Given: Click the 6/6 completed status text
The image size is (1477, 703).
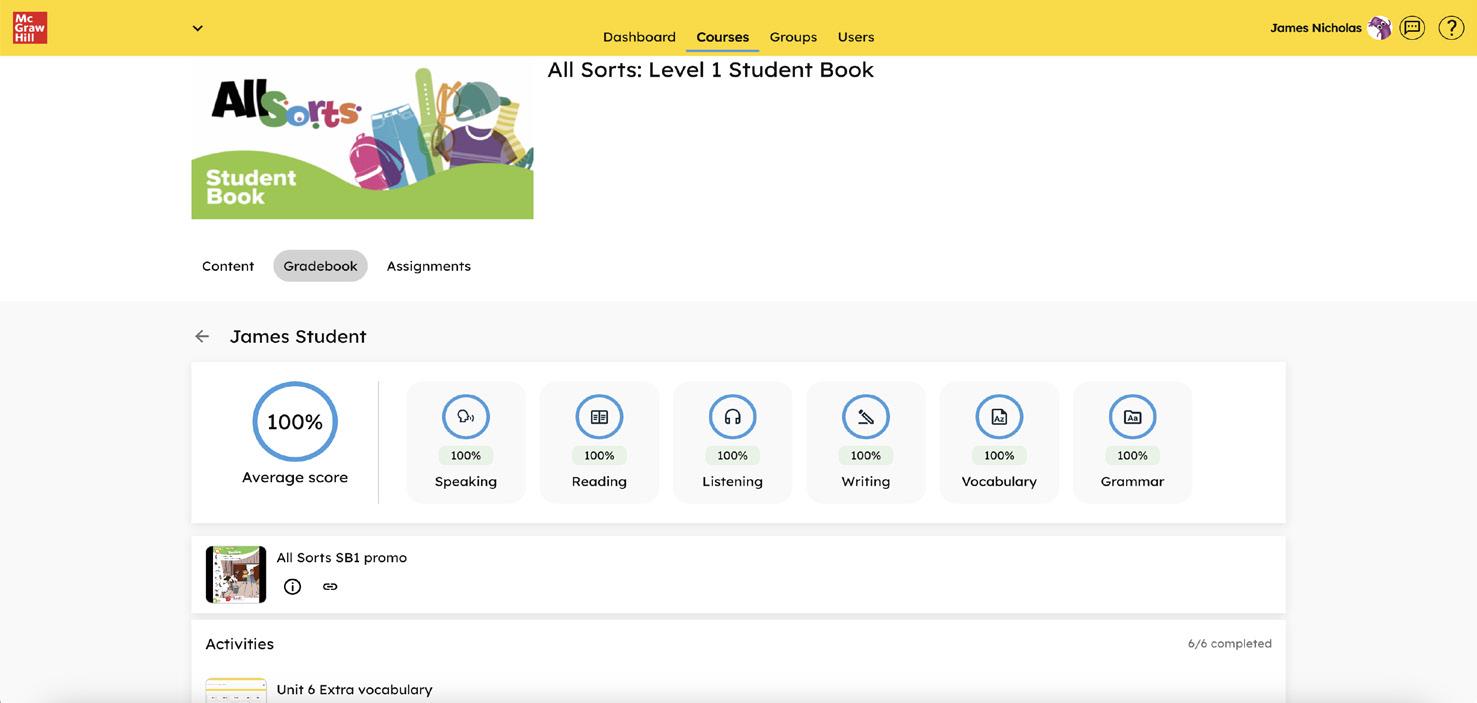Looking at the screenshot, I should point(1229,644).
